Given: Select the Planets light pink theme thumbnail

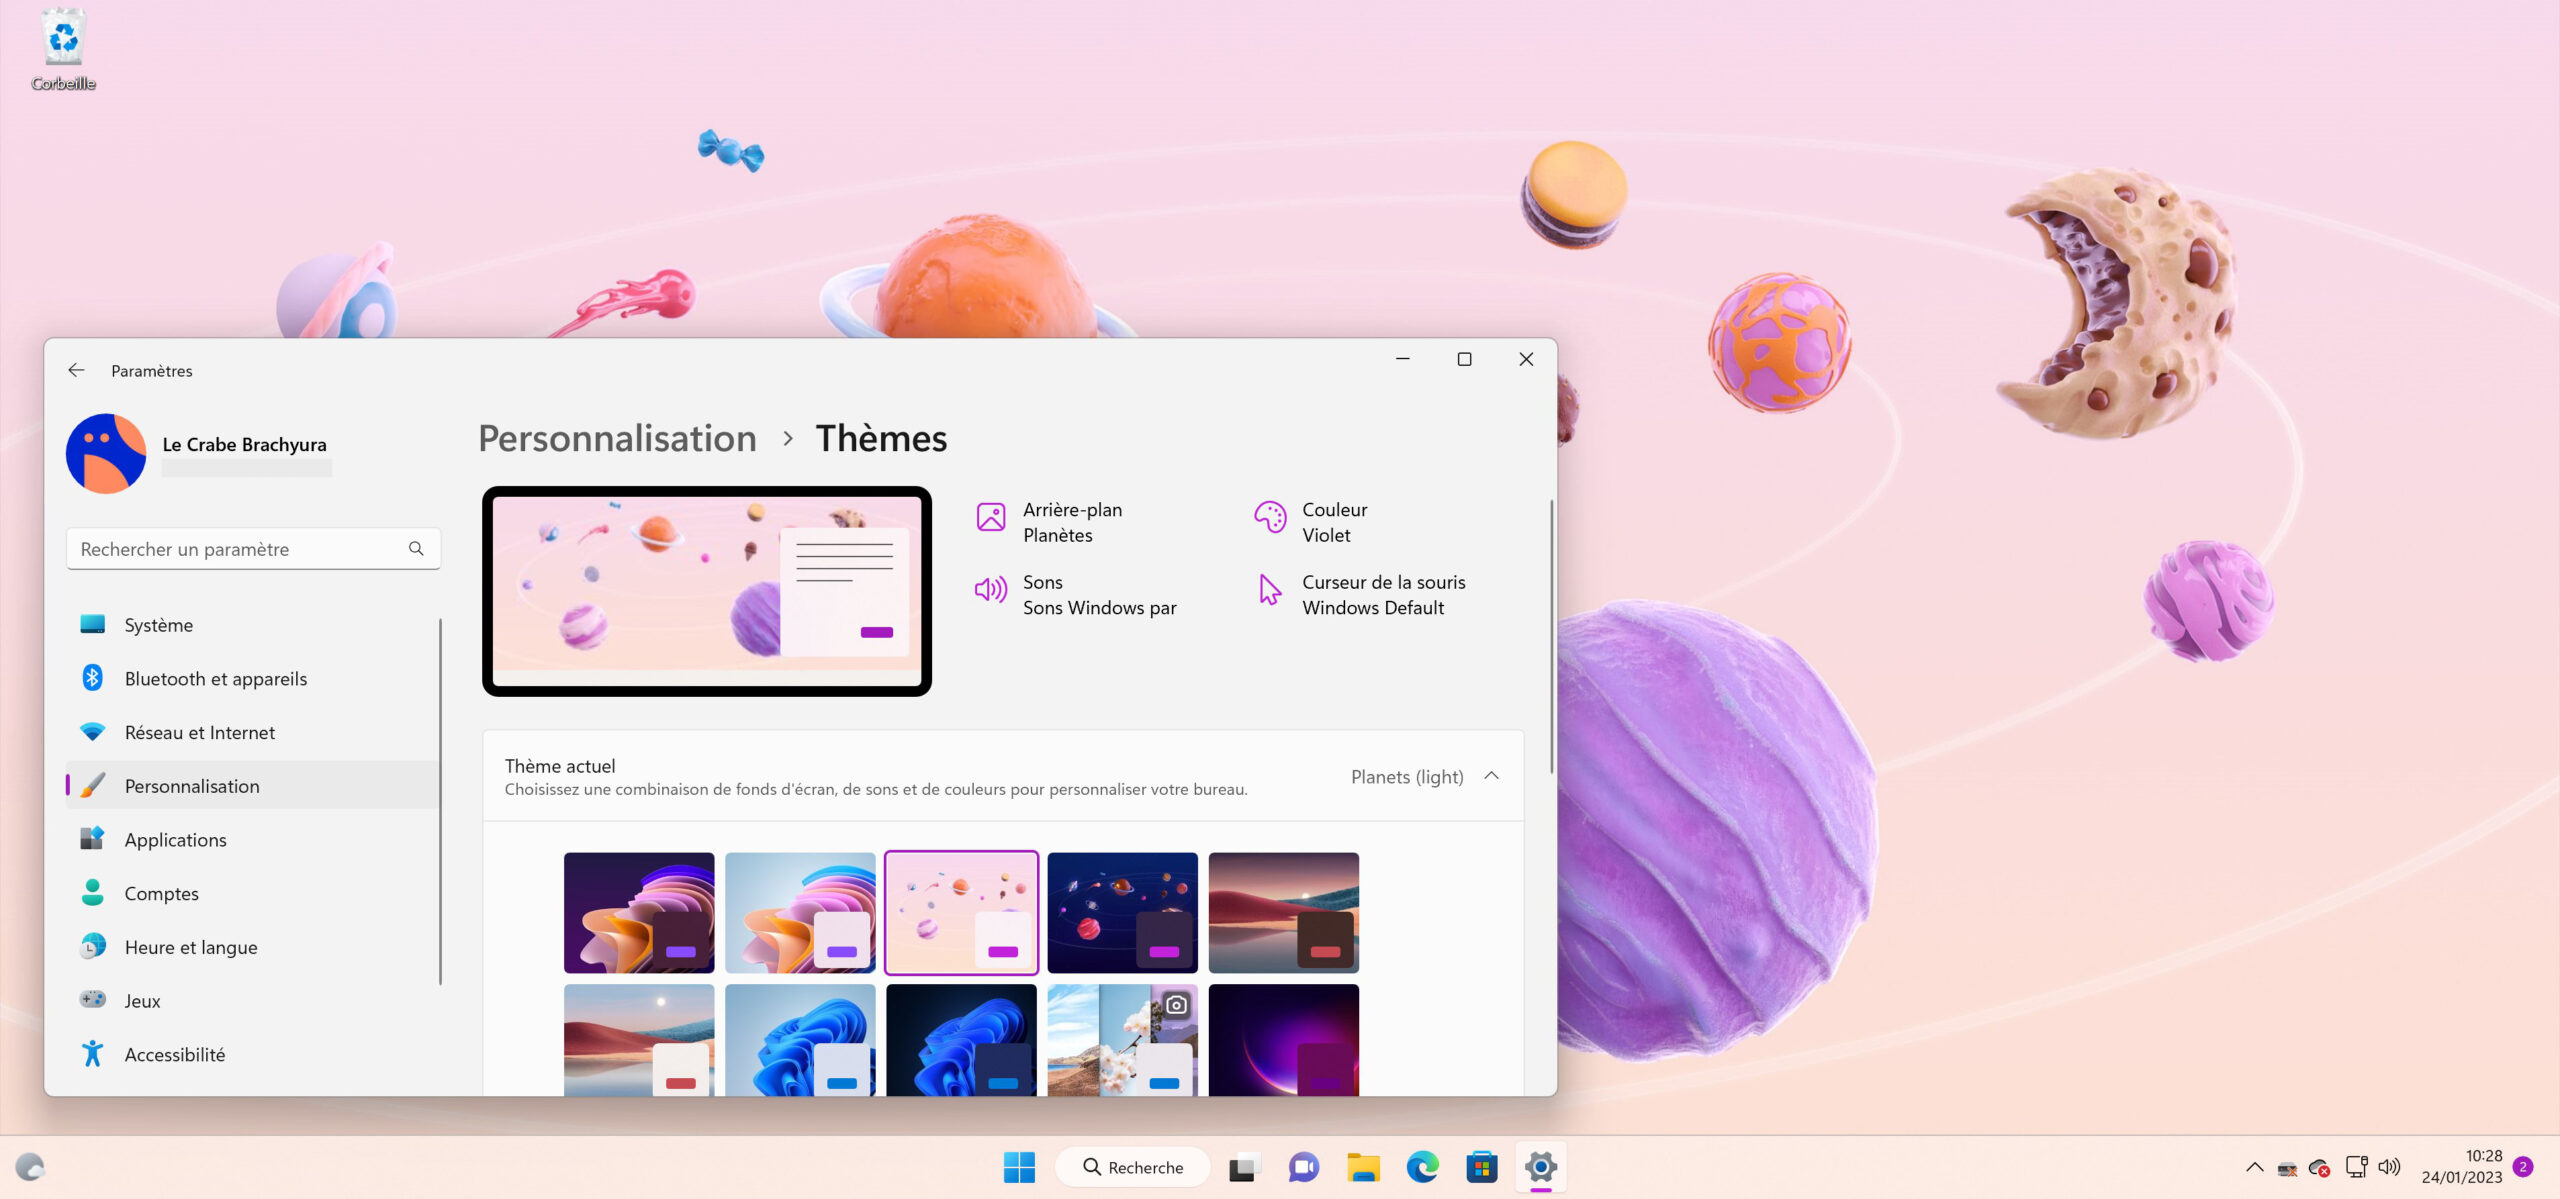Looking at the screenshot, I should point(961,912).
